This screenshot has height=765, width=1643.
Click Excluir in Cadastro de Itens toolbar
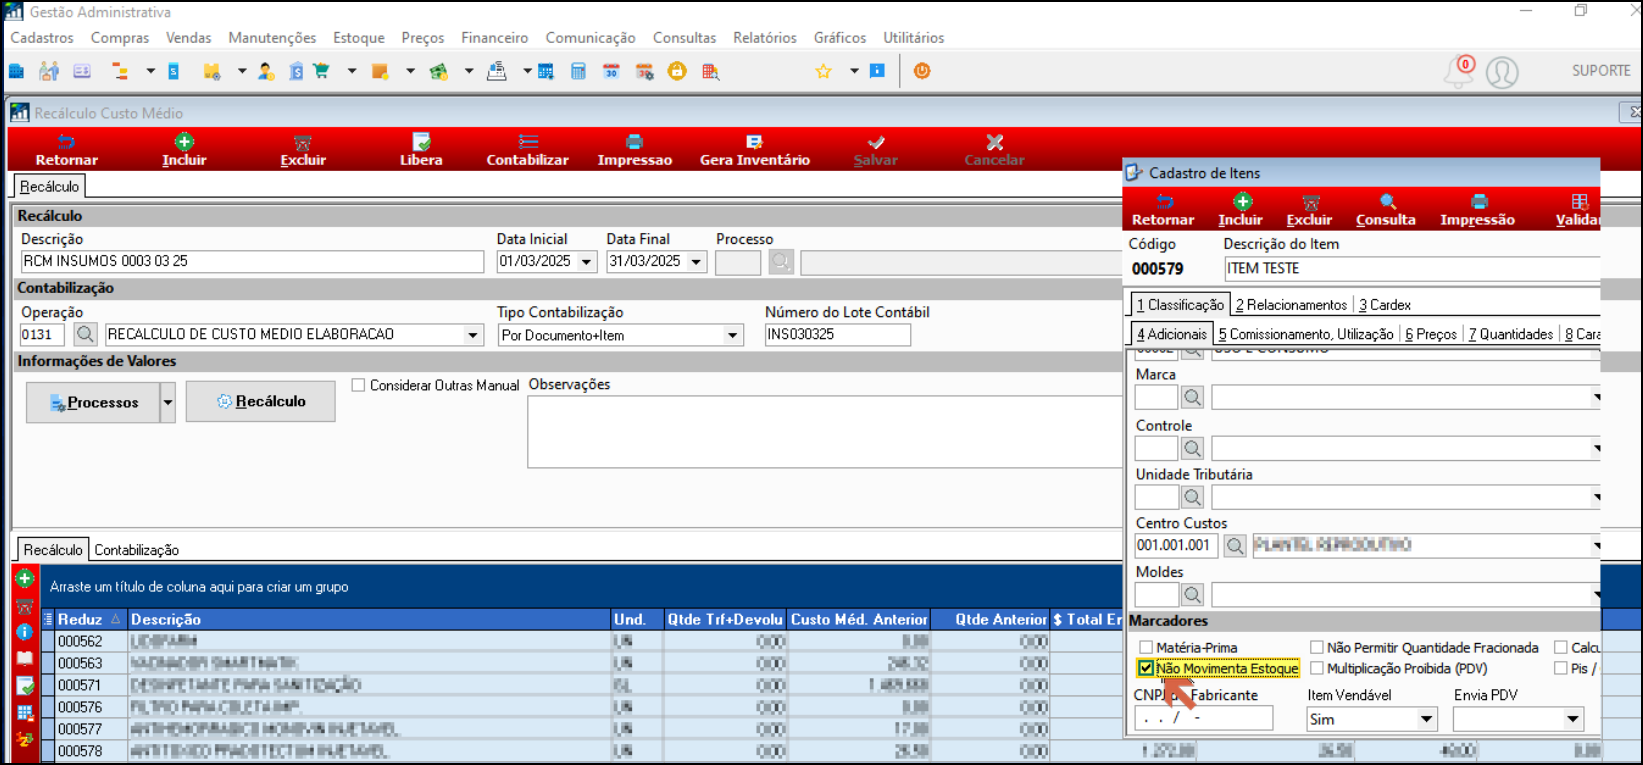(1309, 210)
